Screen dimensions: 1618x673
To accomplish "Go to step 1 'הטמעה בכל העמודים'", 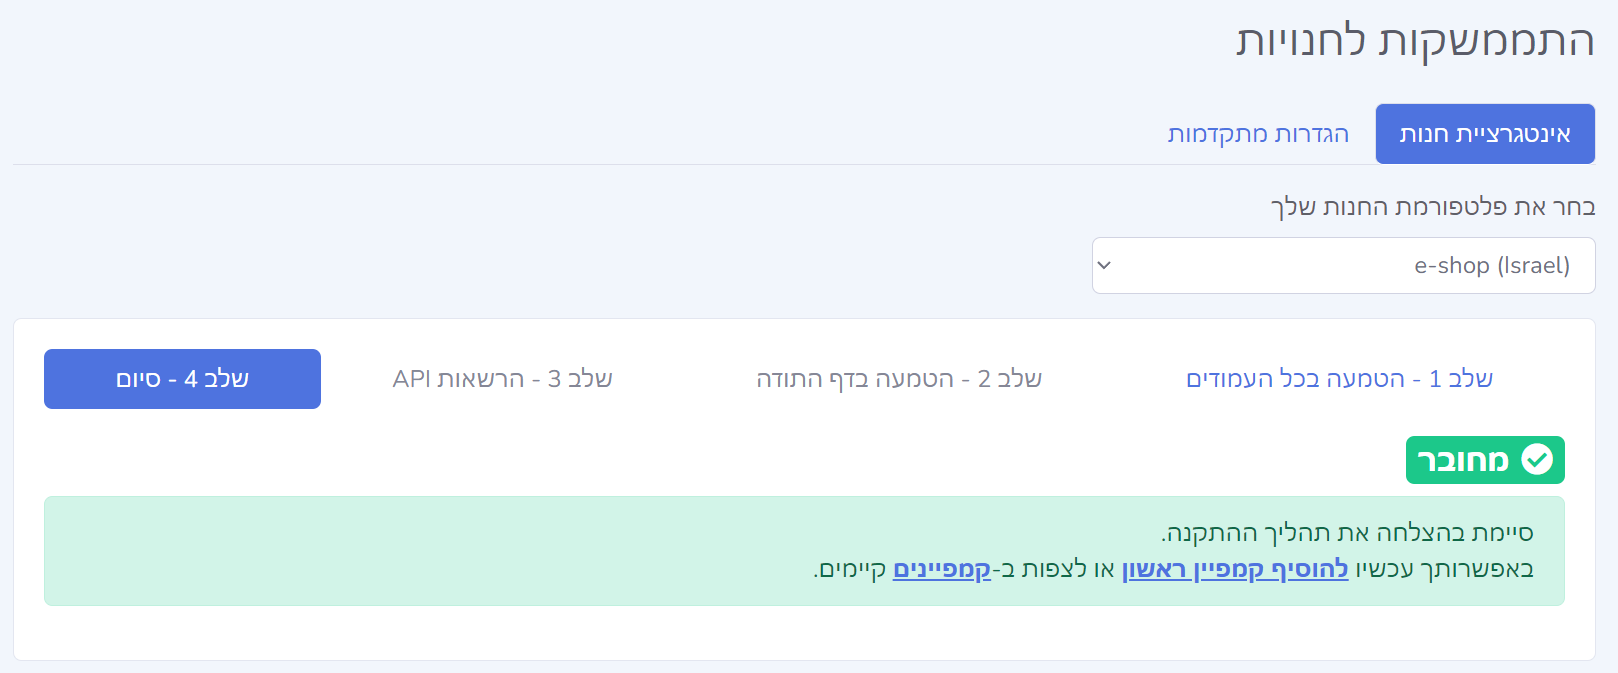I will click(x=1338, y=379).
